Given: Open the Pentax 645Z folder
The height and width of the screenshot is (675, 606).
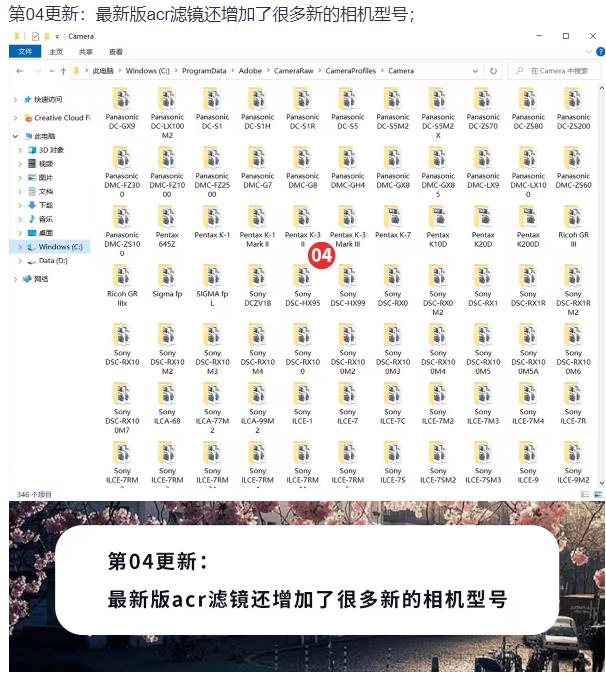Looking at the screenshot, I should pos(167,226).
